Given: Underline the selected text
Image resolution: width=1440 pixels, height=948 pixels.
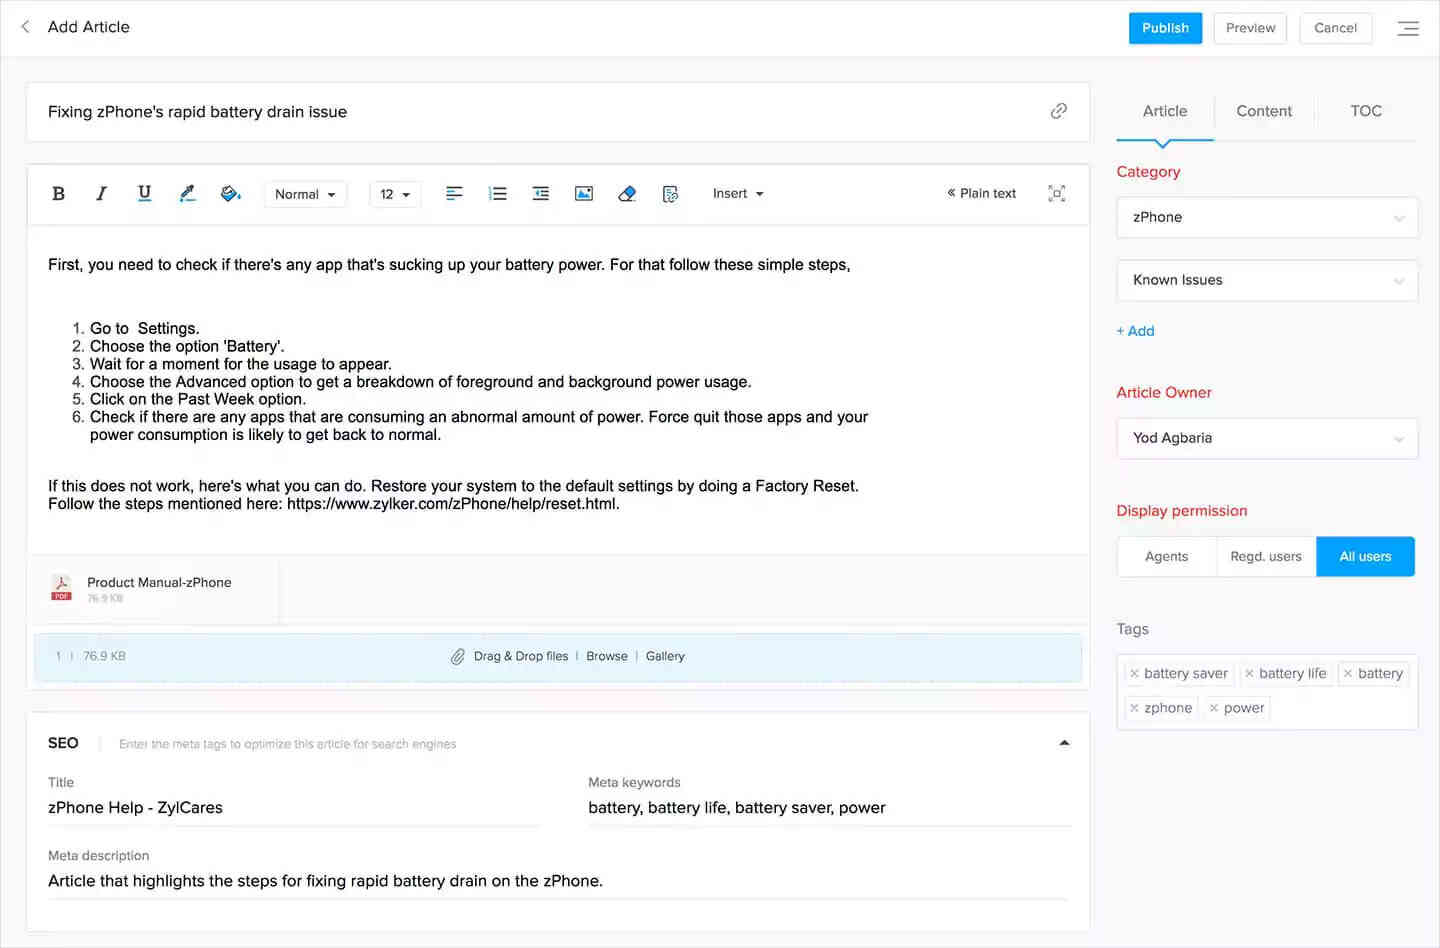Looking at the screenshot, I should pyautogui.click(x=144, y=193).
